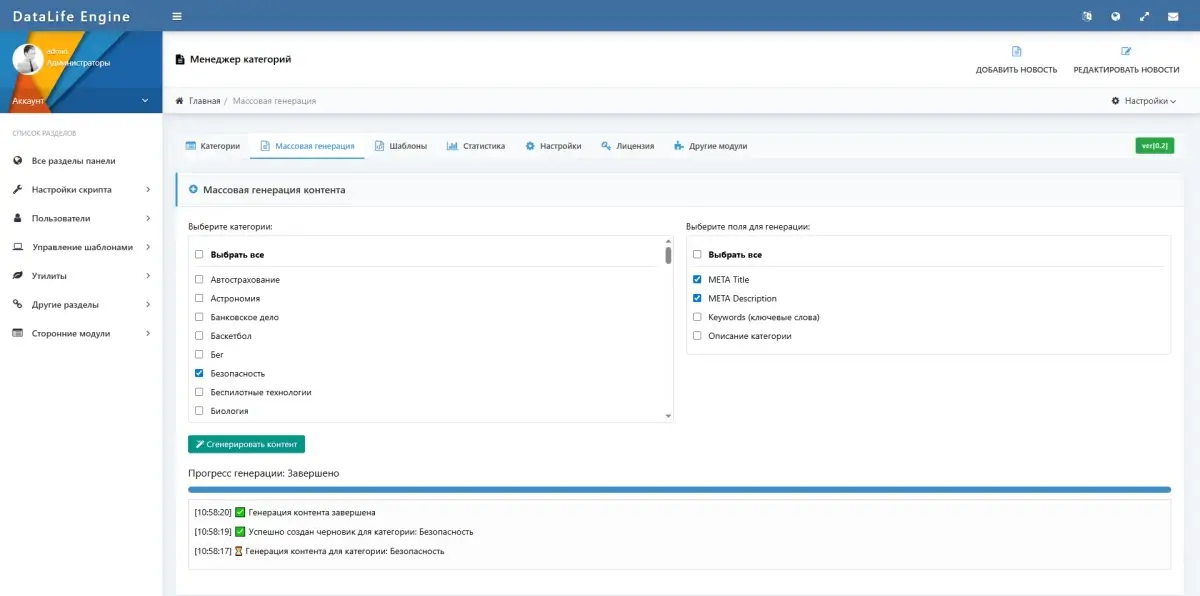Switch to the Шаблоны tab

pos(400,146)
